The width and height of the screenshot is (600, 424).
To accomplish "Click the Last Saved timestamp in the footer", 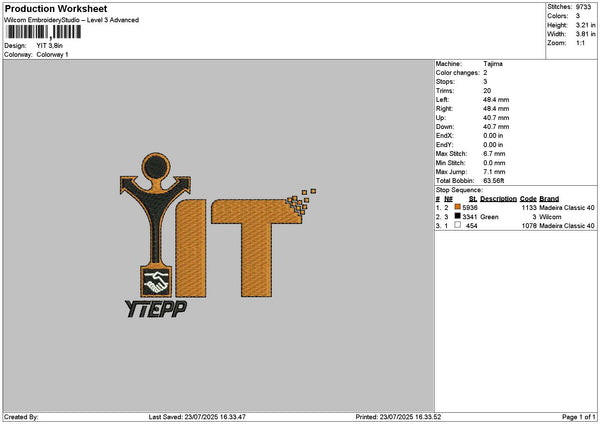I will (197, 417).
